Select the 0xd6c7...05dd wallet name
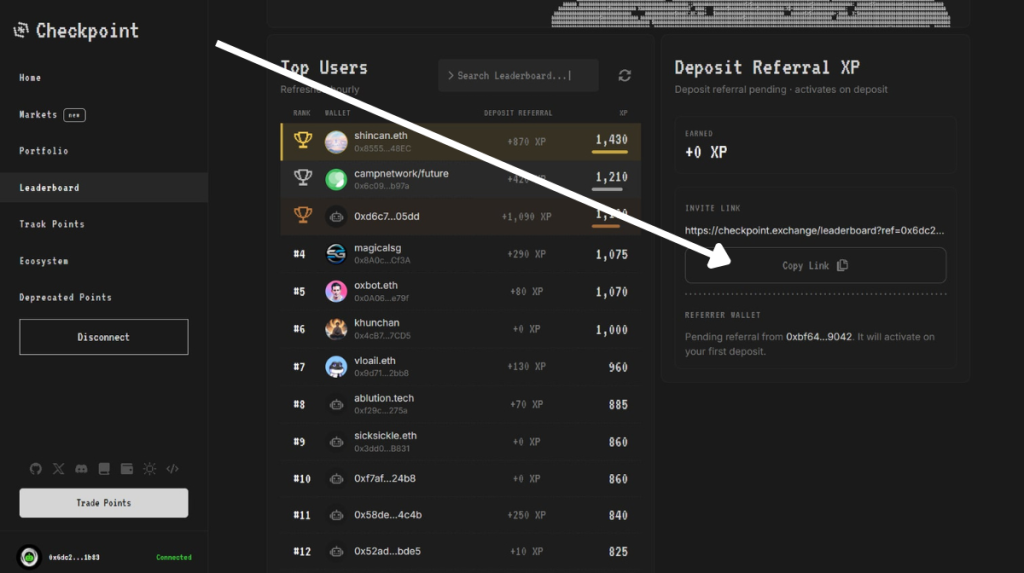1024x573 pixels. 387,216
